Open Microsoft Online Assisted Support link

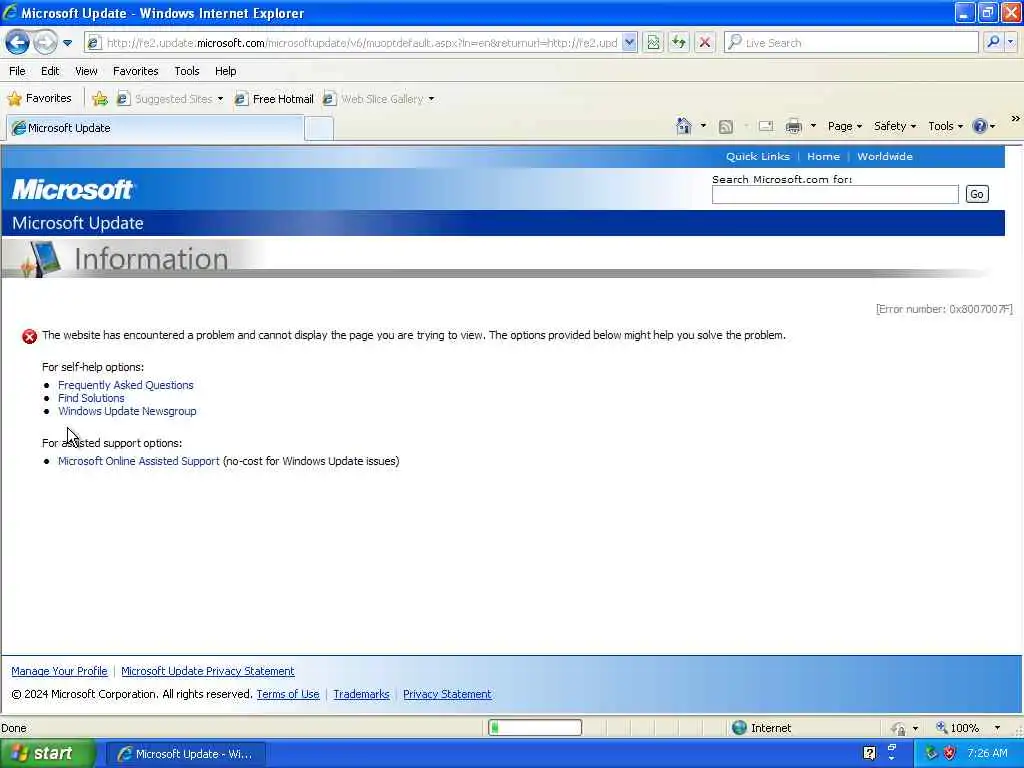138,461
